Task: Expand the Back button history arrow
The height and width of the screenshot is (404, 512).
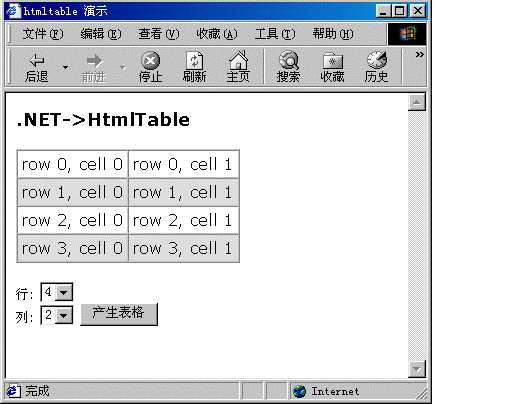Action: tap(65, 67)
